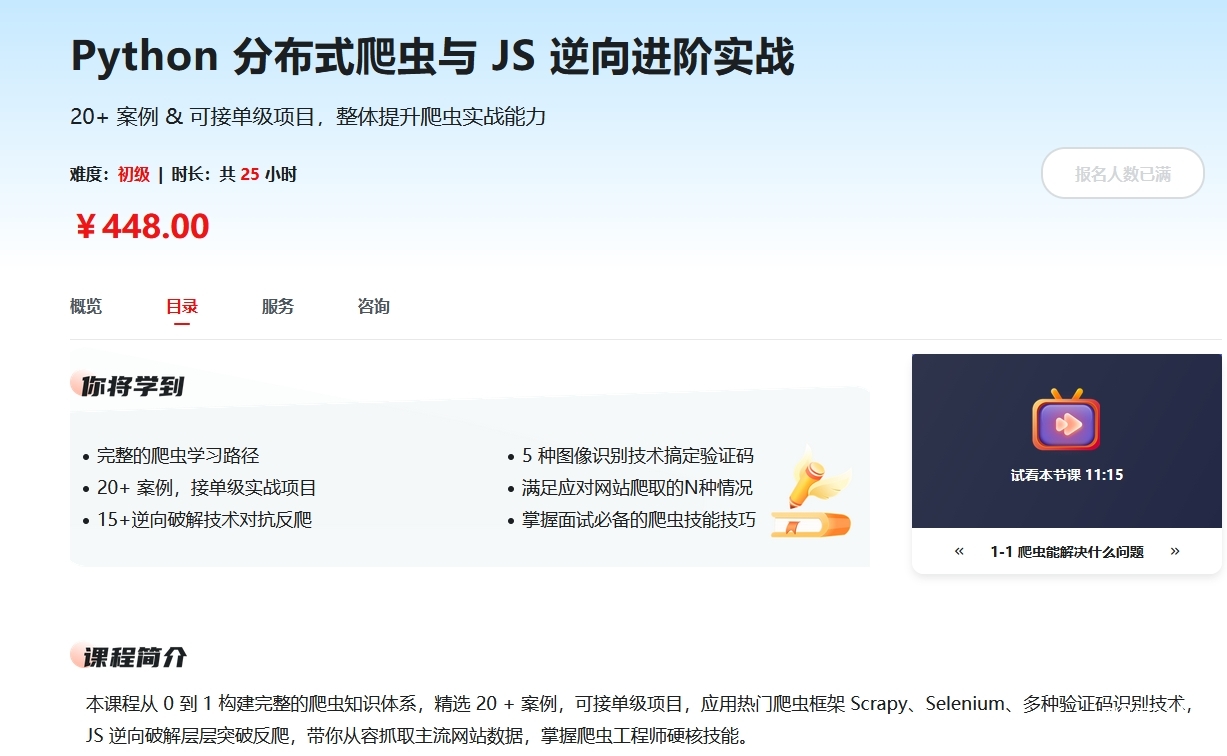Click the 你将学到 section heading
Screen dimensions: 1227x756
pos(132,386)
